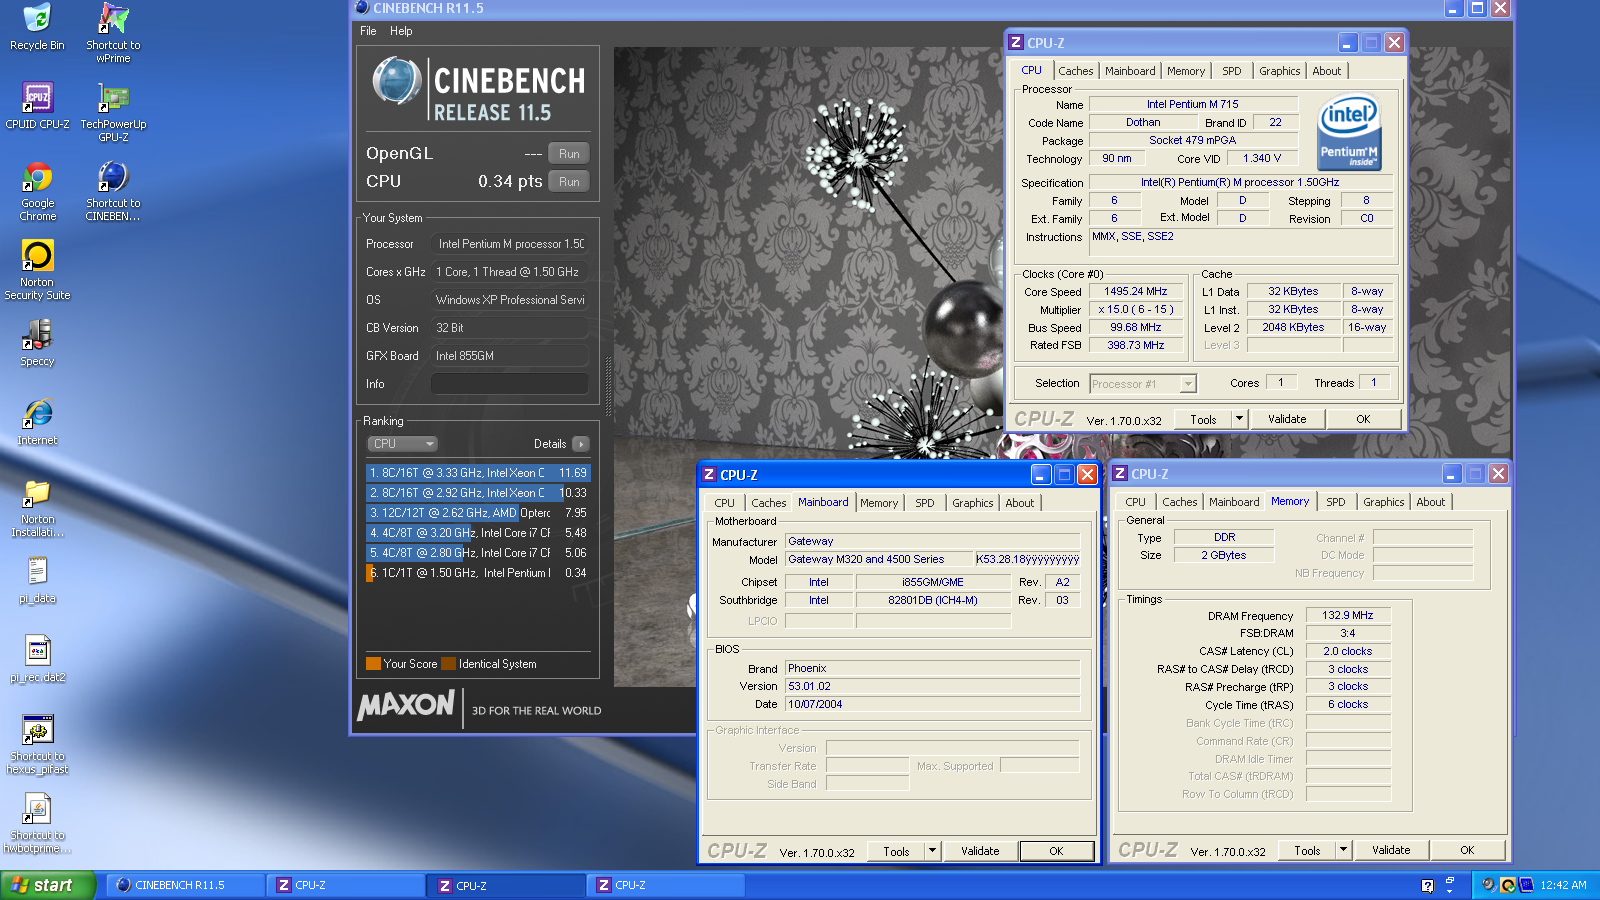This screenshot has width=1600, height=900.
Task: Expand Tools dropdown arrow in Mainboard CPU-Z window
Action: pyautogui.click(x=932, y=852)
